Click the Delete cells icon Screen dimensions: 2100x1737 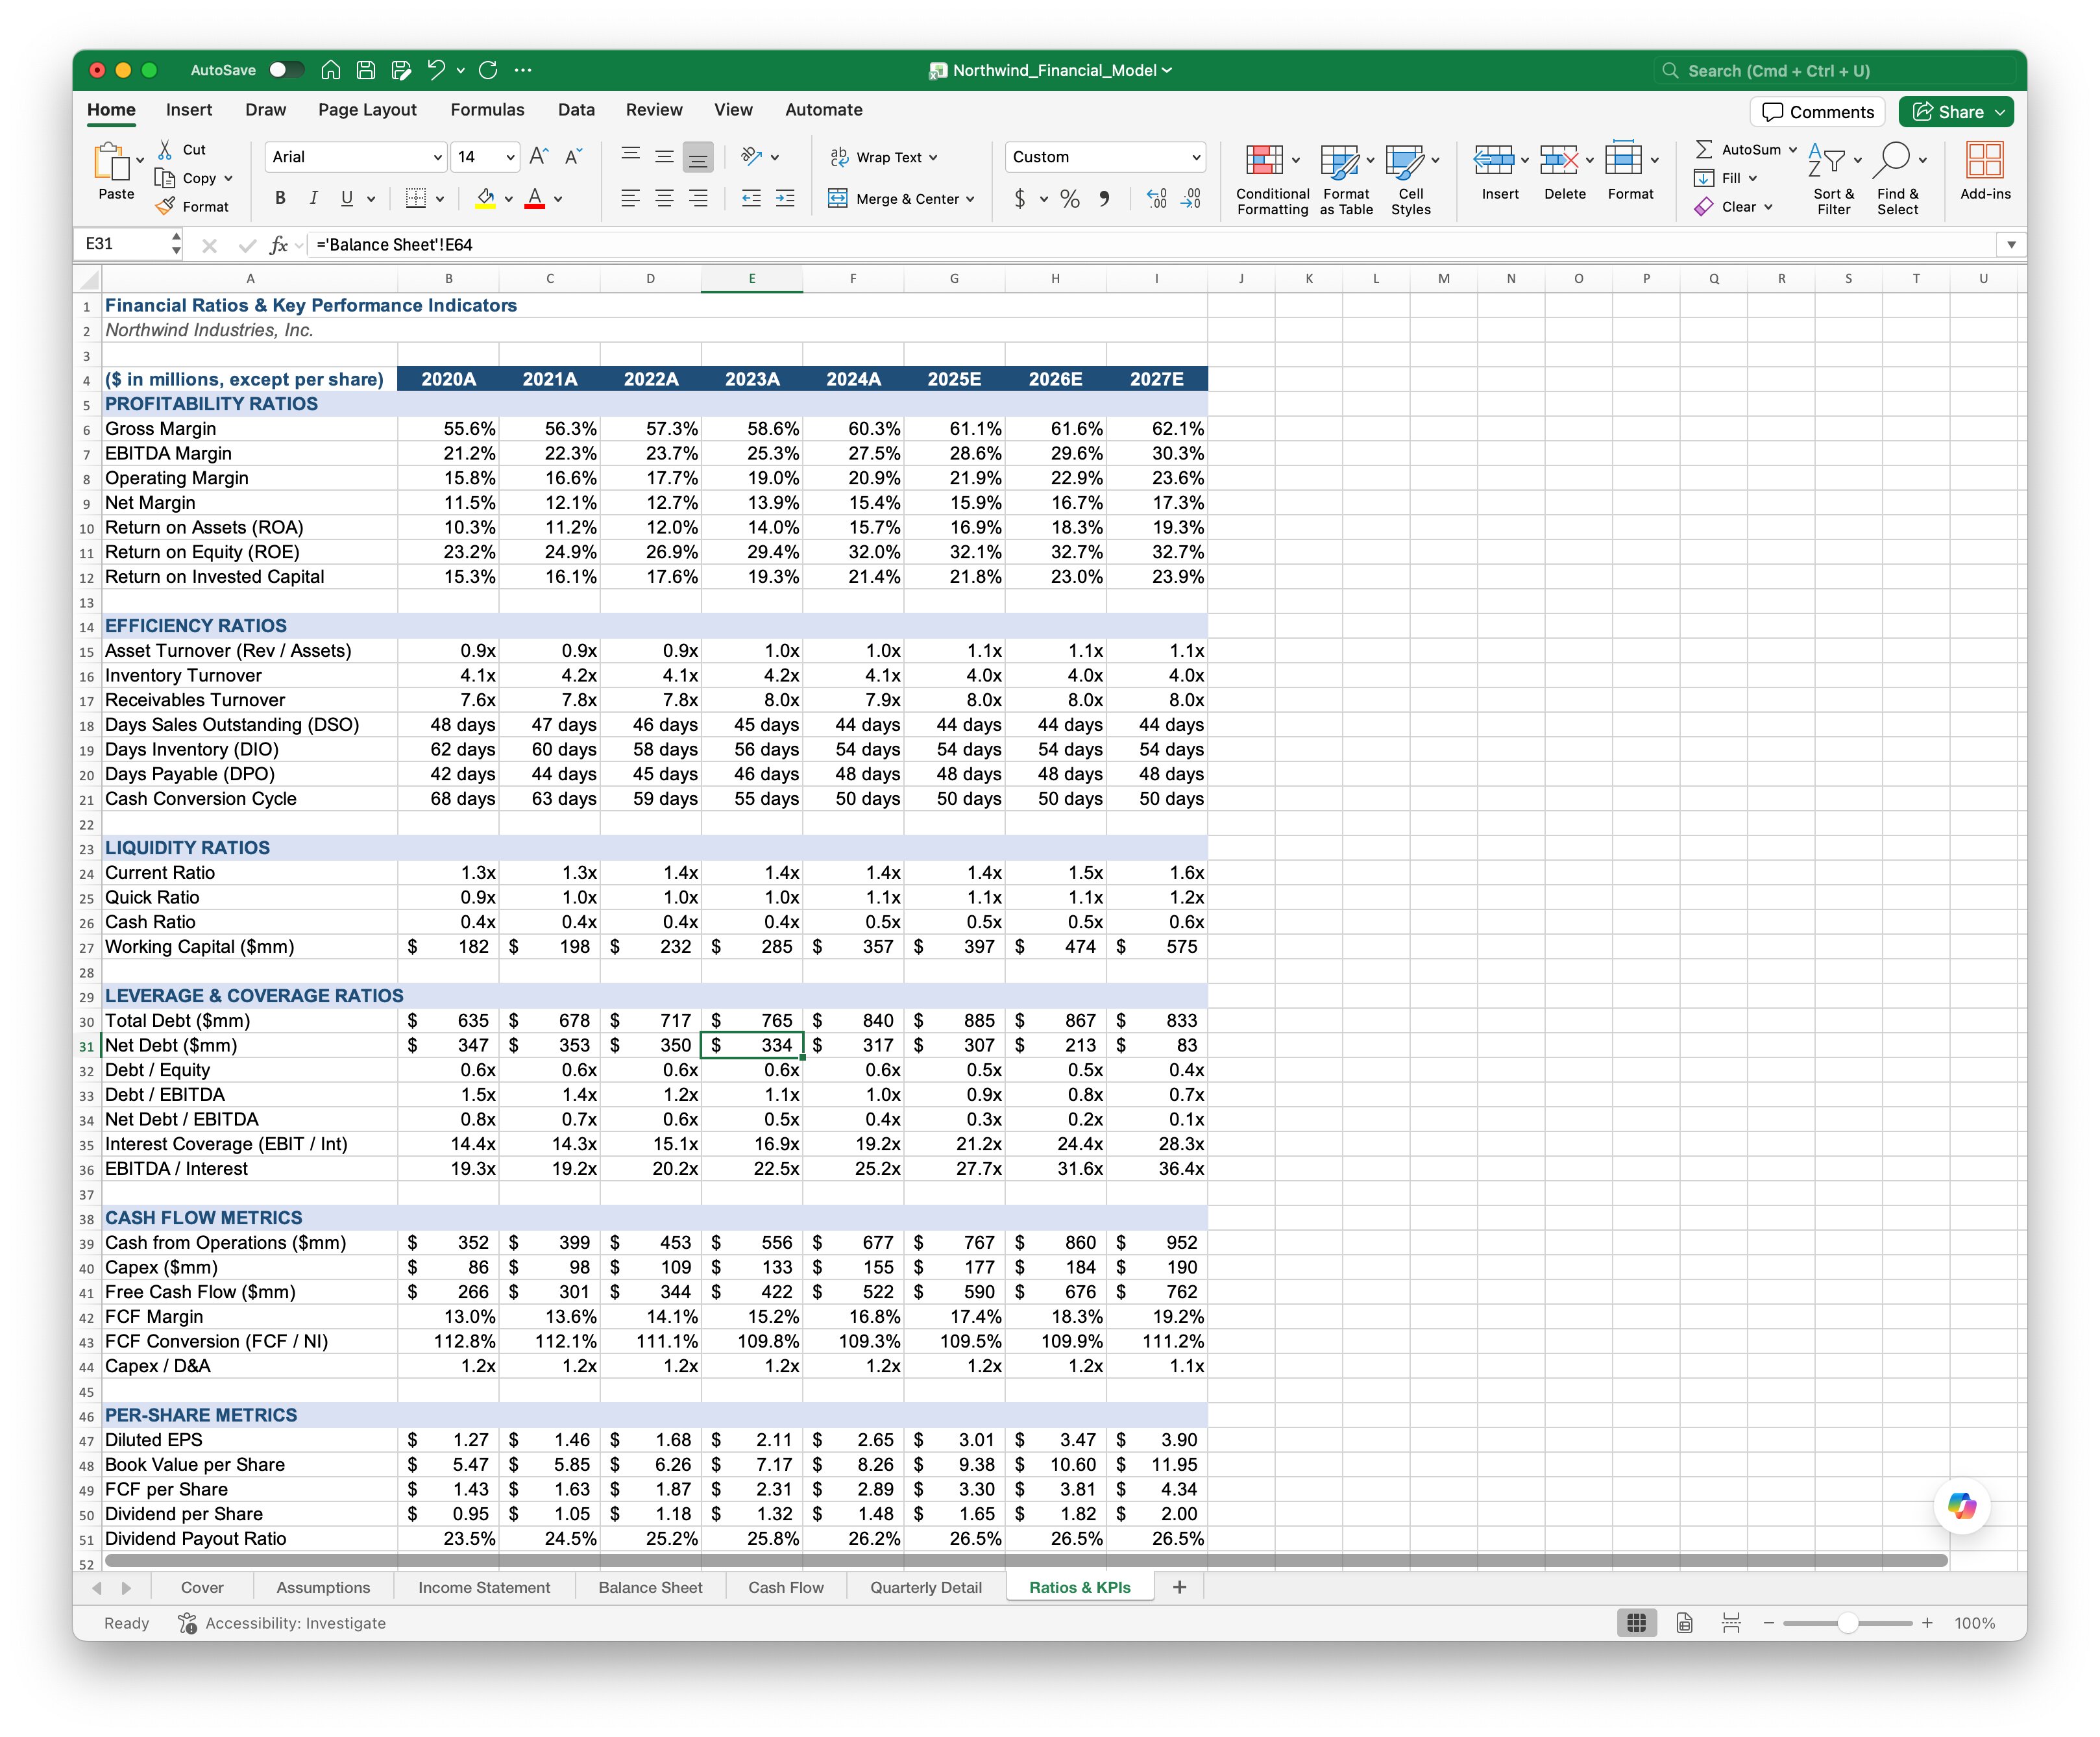point(1558,160)
